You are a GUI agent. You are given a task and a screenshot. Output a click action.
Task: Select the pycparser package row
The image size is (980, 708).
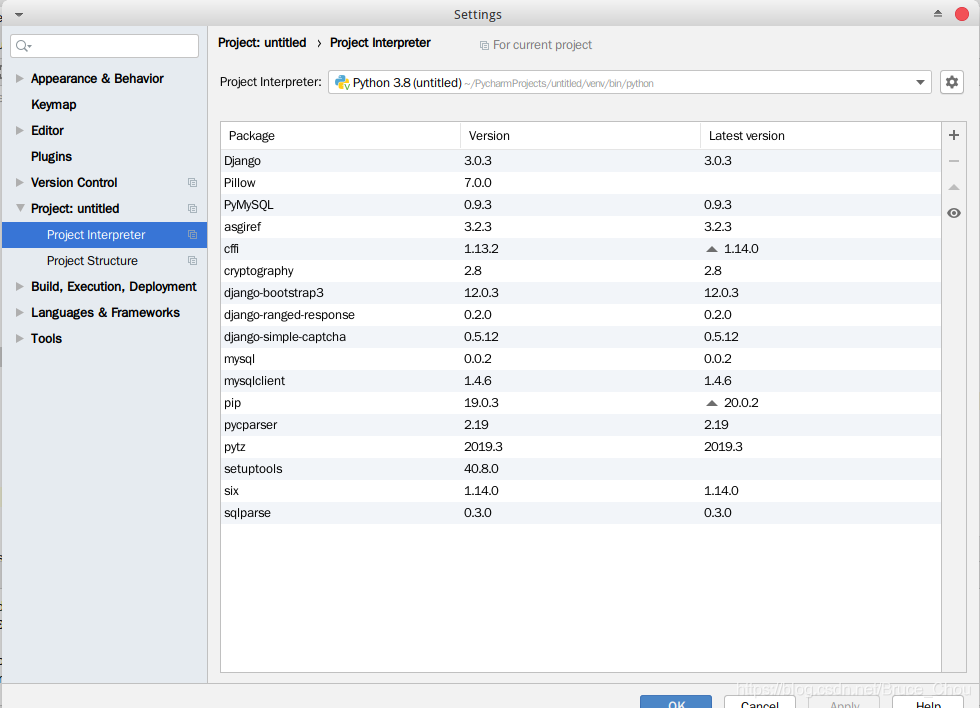tap(581, 424)
